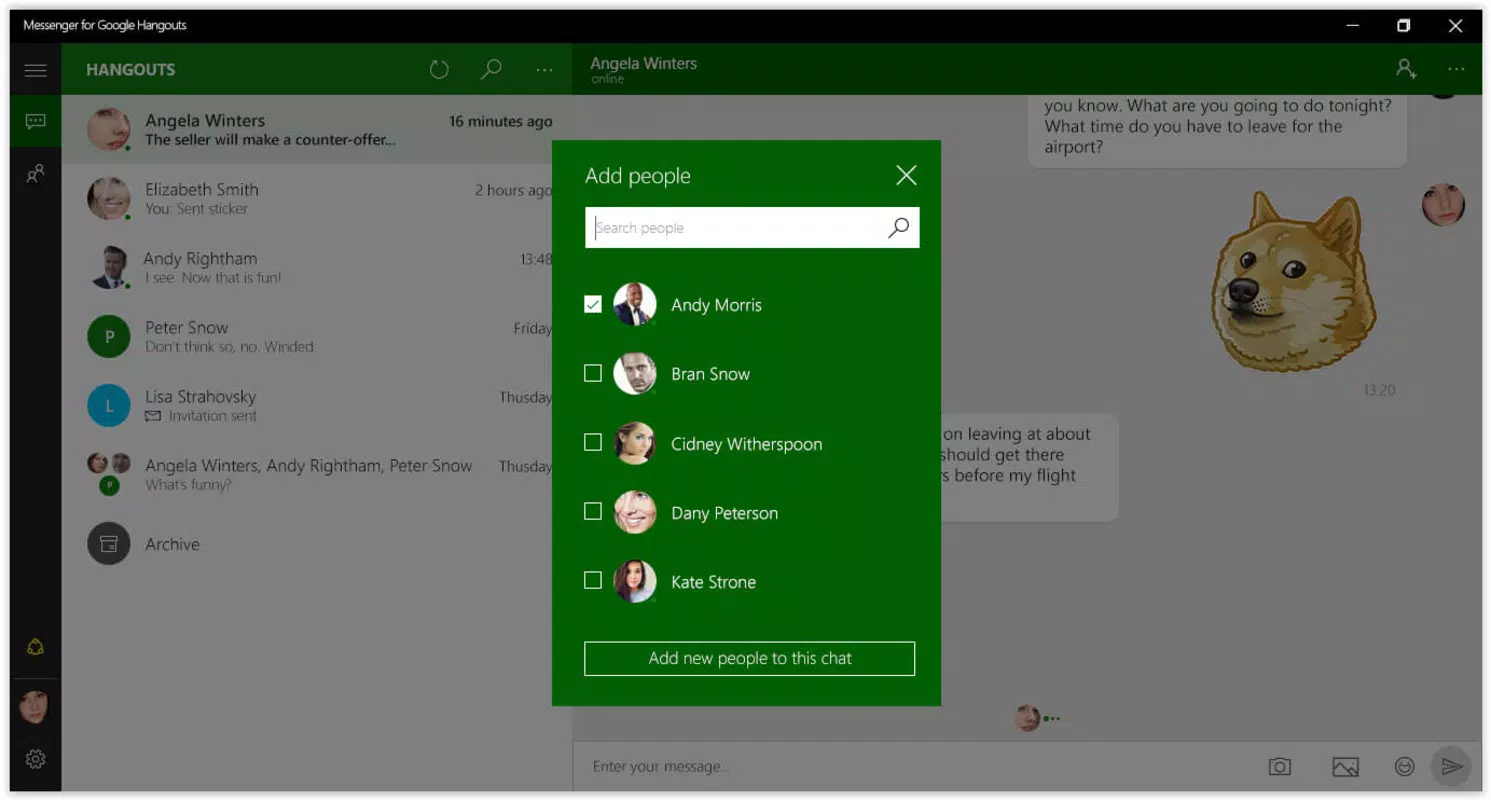Open the Angela Winters conversation
The height and width of the screenshot is (800, 1491).
[316, 130]
